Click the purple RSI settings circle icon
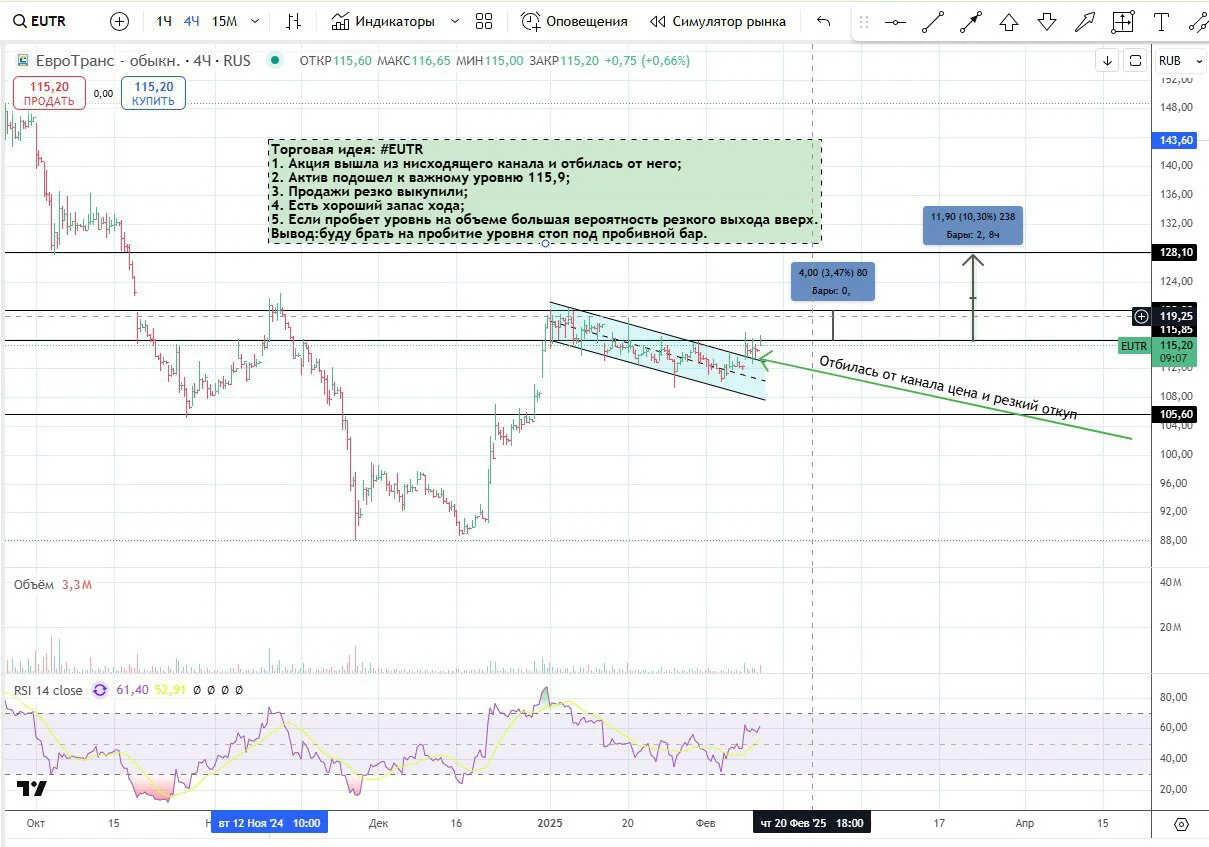 coord(100,690)
